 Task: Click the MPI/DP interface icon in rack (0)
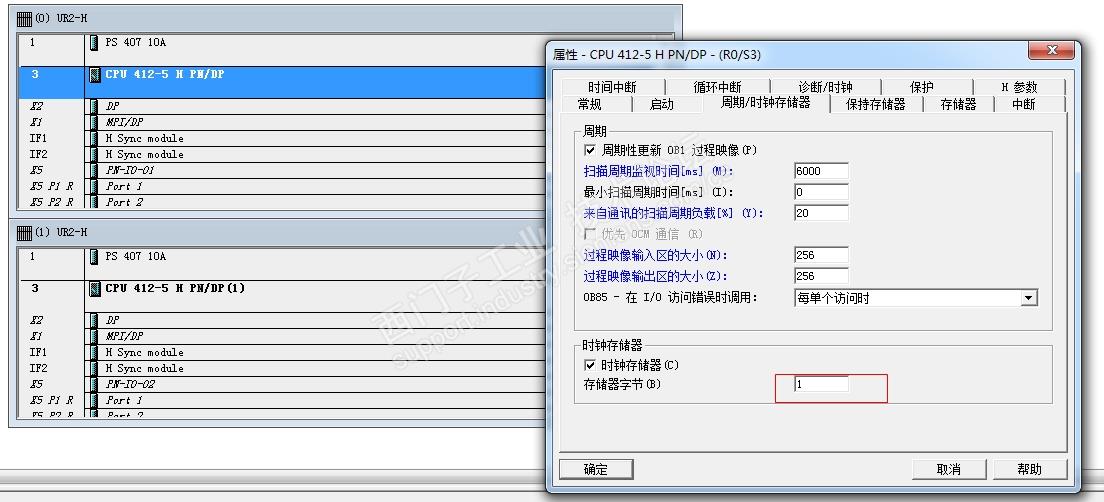click(x=94, y=123)
